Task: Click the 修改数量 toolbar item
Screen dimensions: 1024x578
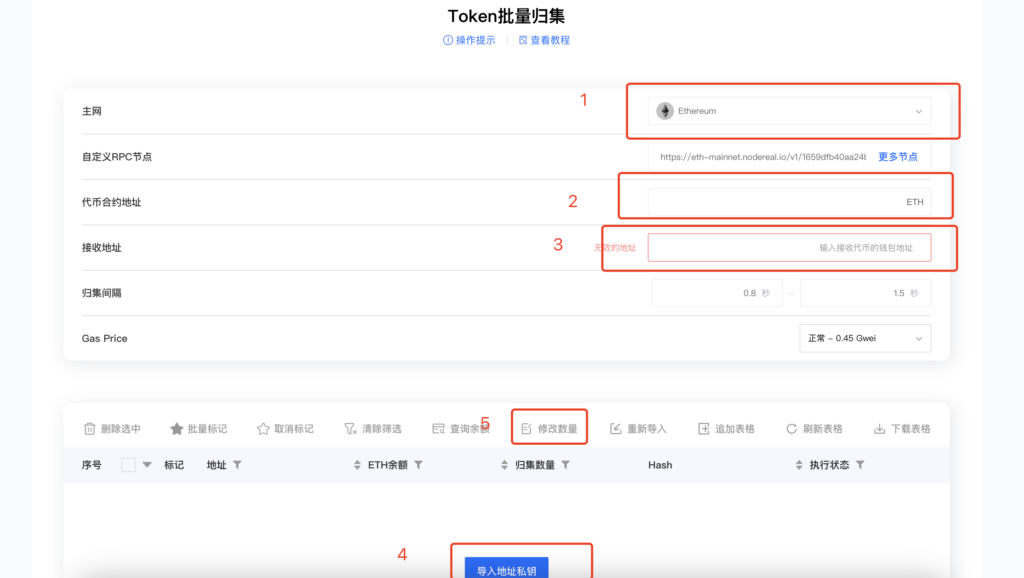Action: click(x=549, y=428)
